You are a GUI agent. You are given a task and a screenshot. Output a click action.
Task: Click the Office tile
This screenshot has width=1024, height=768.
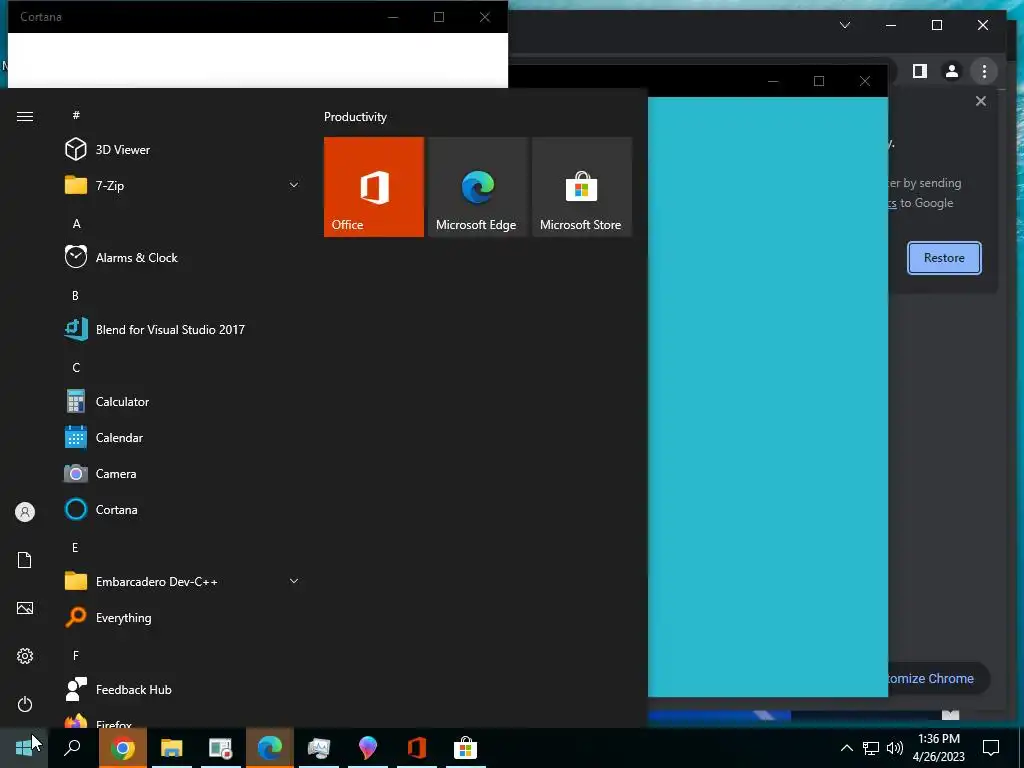pos(374,187)
